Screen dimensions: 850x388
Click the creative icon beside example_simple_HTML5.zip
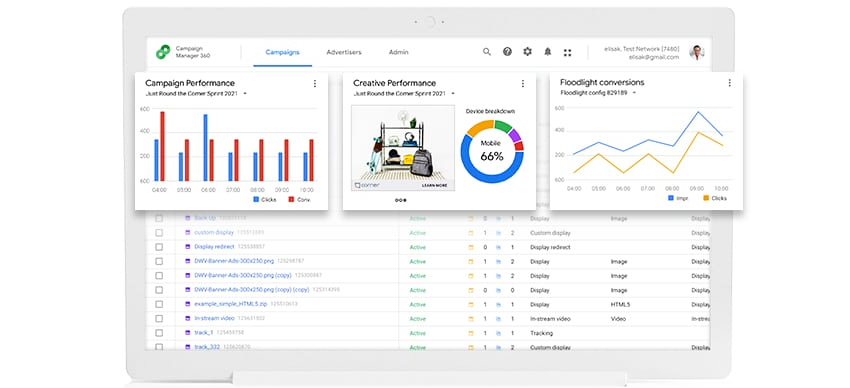[x=188, y=304]
